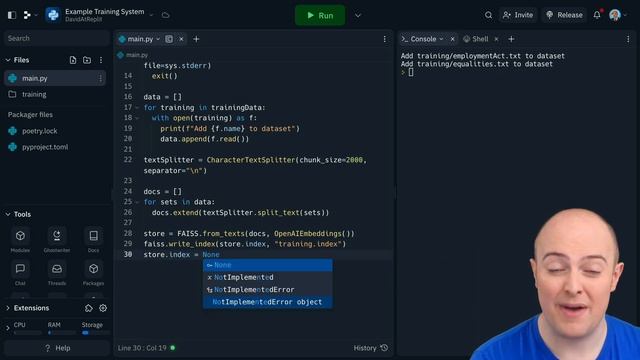
Task: Open the History button
Action: click(x=371, y=348)
